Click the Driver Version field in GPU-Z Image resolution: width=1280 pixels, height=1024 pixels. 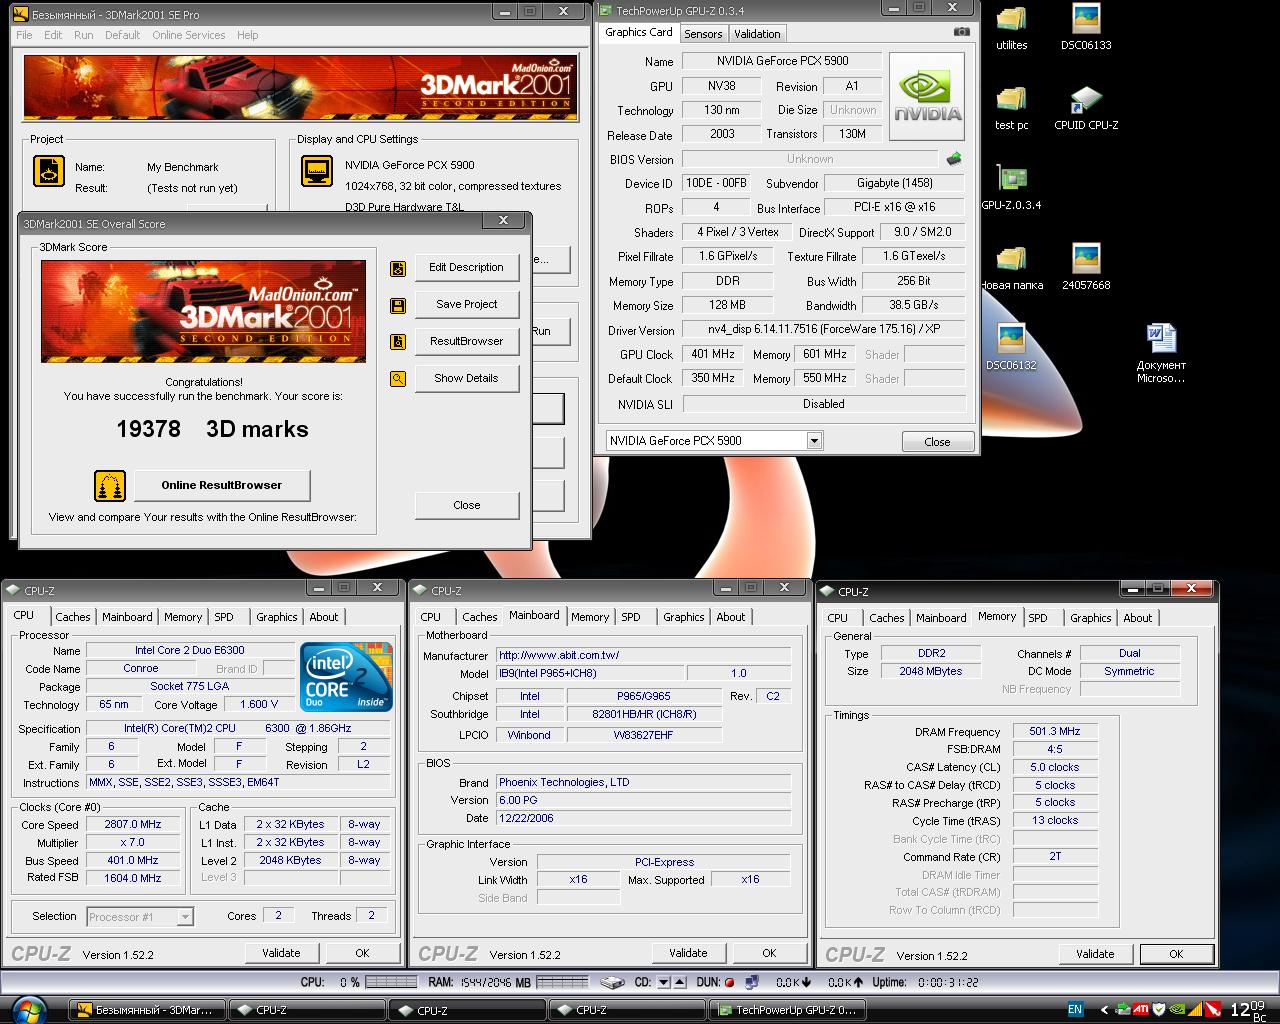(x=824, y=330)
